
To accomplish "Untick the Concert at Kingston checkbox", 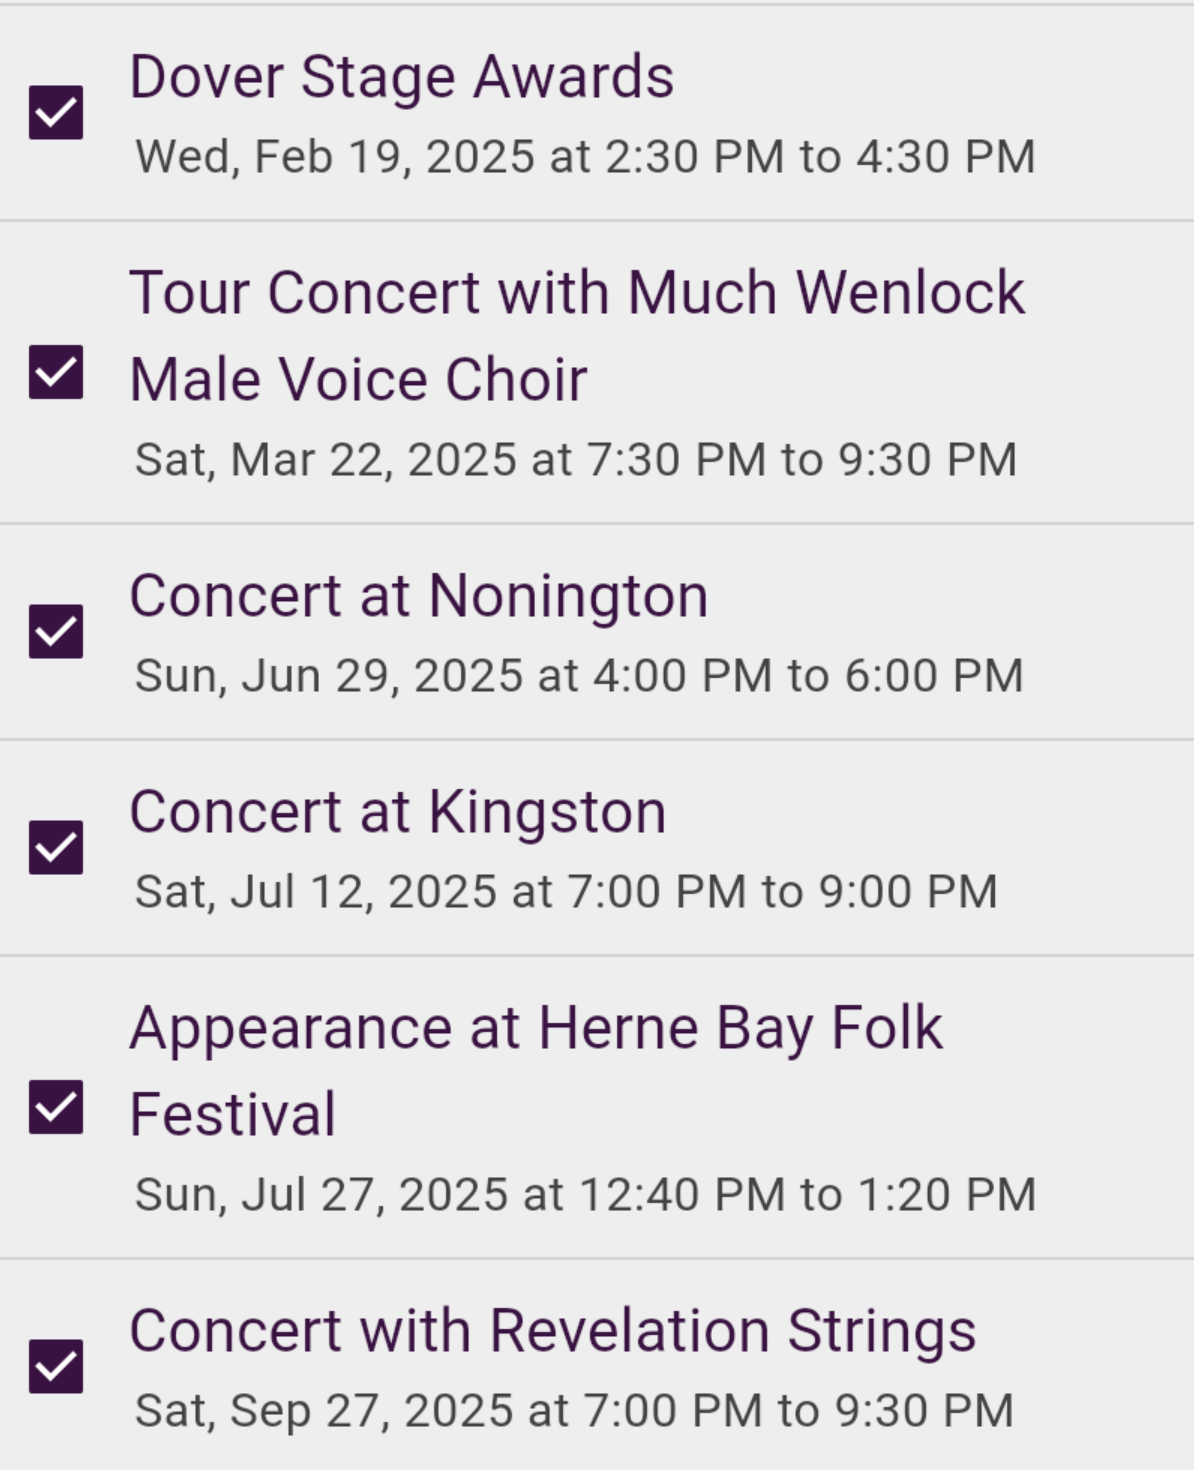I will 56,847.
